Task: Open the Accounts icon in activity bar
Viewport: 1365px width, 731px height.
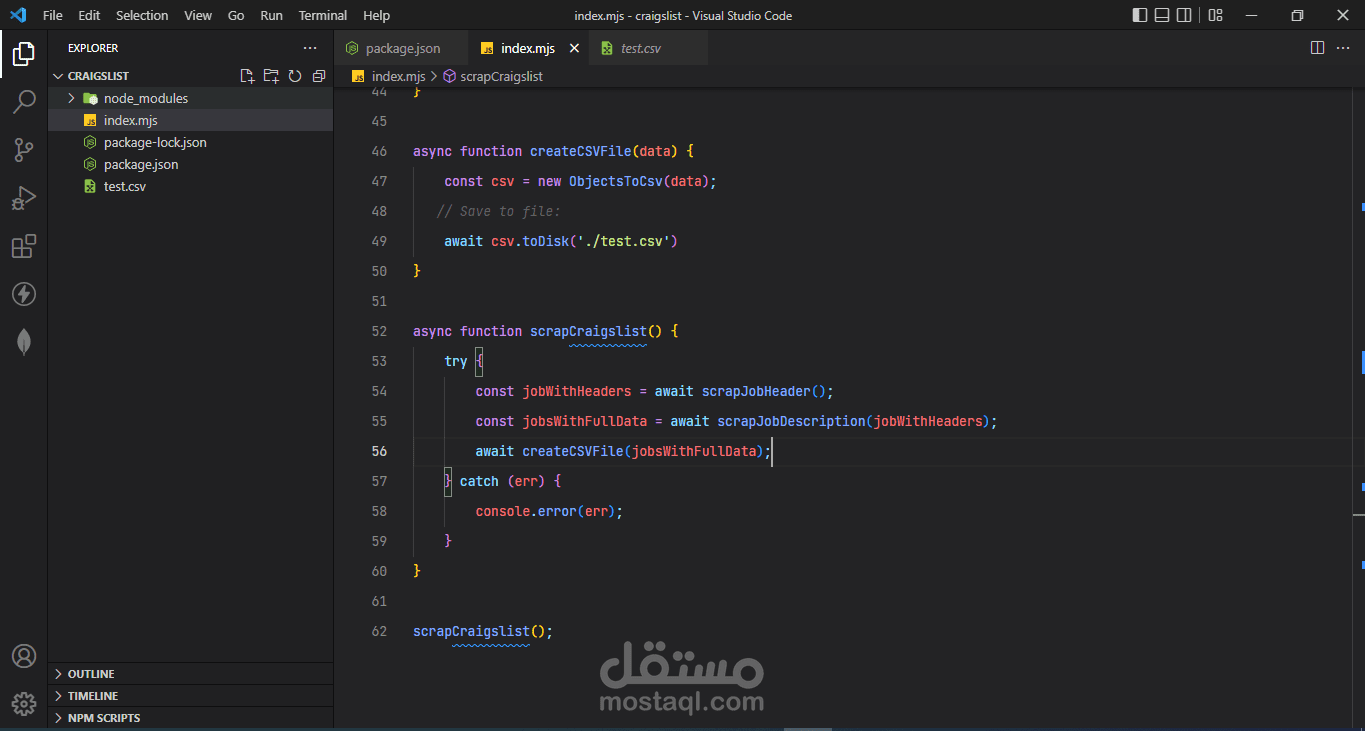Action: [24, 656]
